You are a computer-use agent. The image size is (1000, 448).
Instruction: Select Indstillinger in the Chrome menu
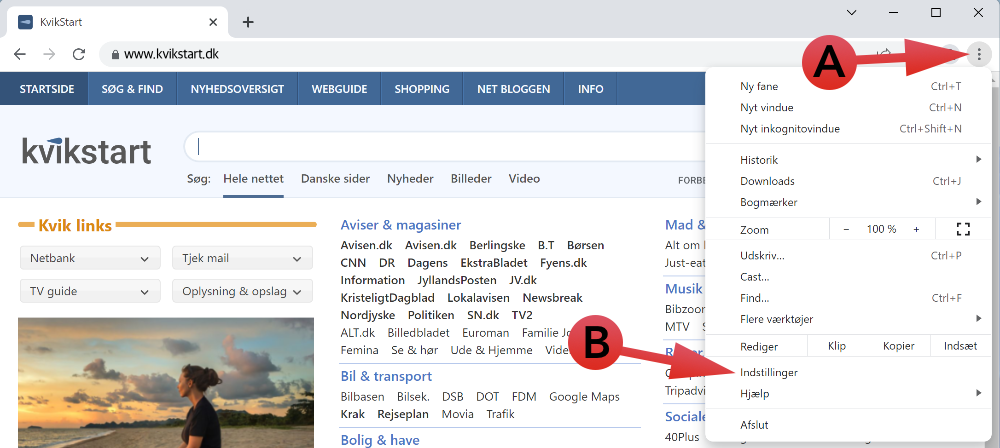[769, 372]
